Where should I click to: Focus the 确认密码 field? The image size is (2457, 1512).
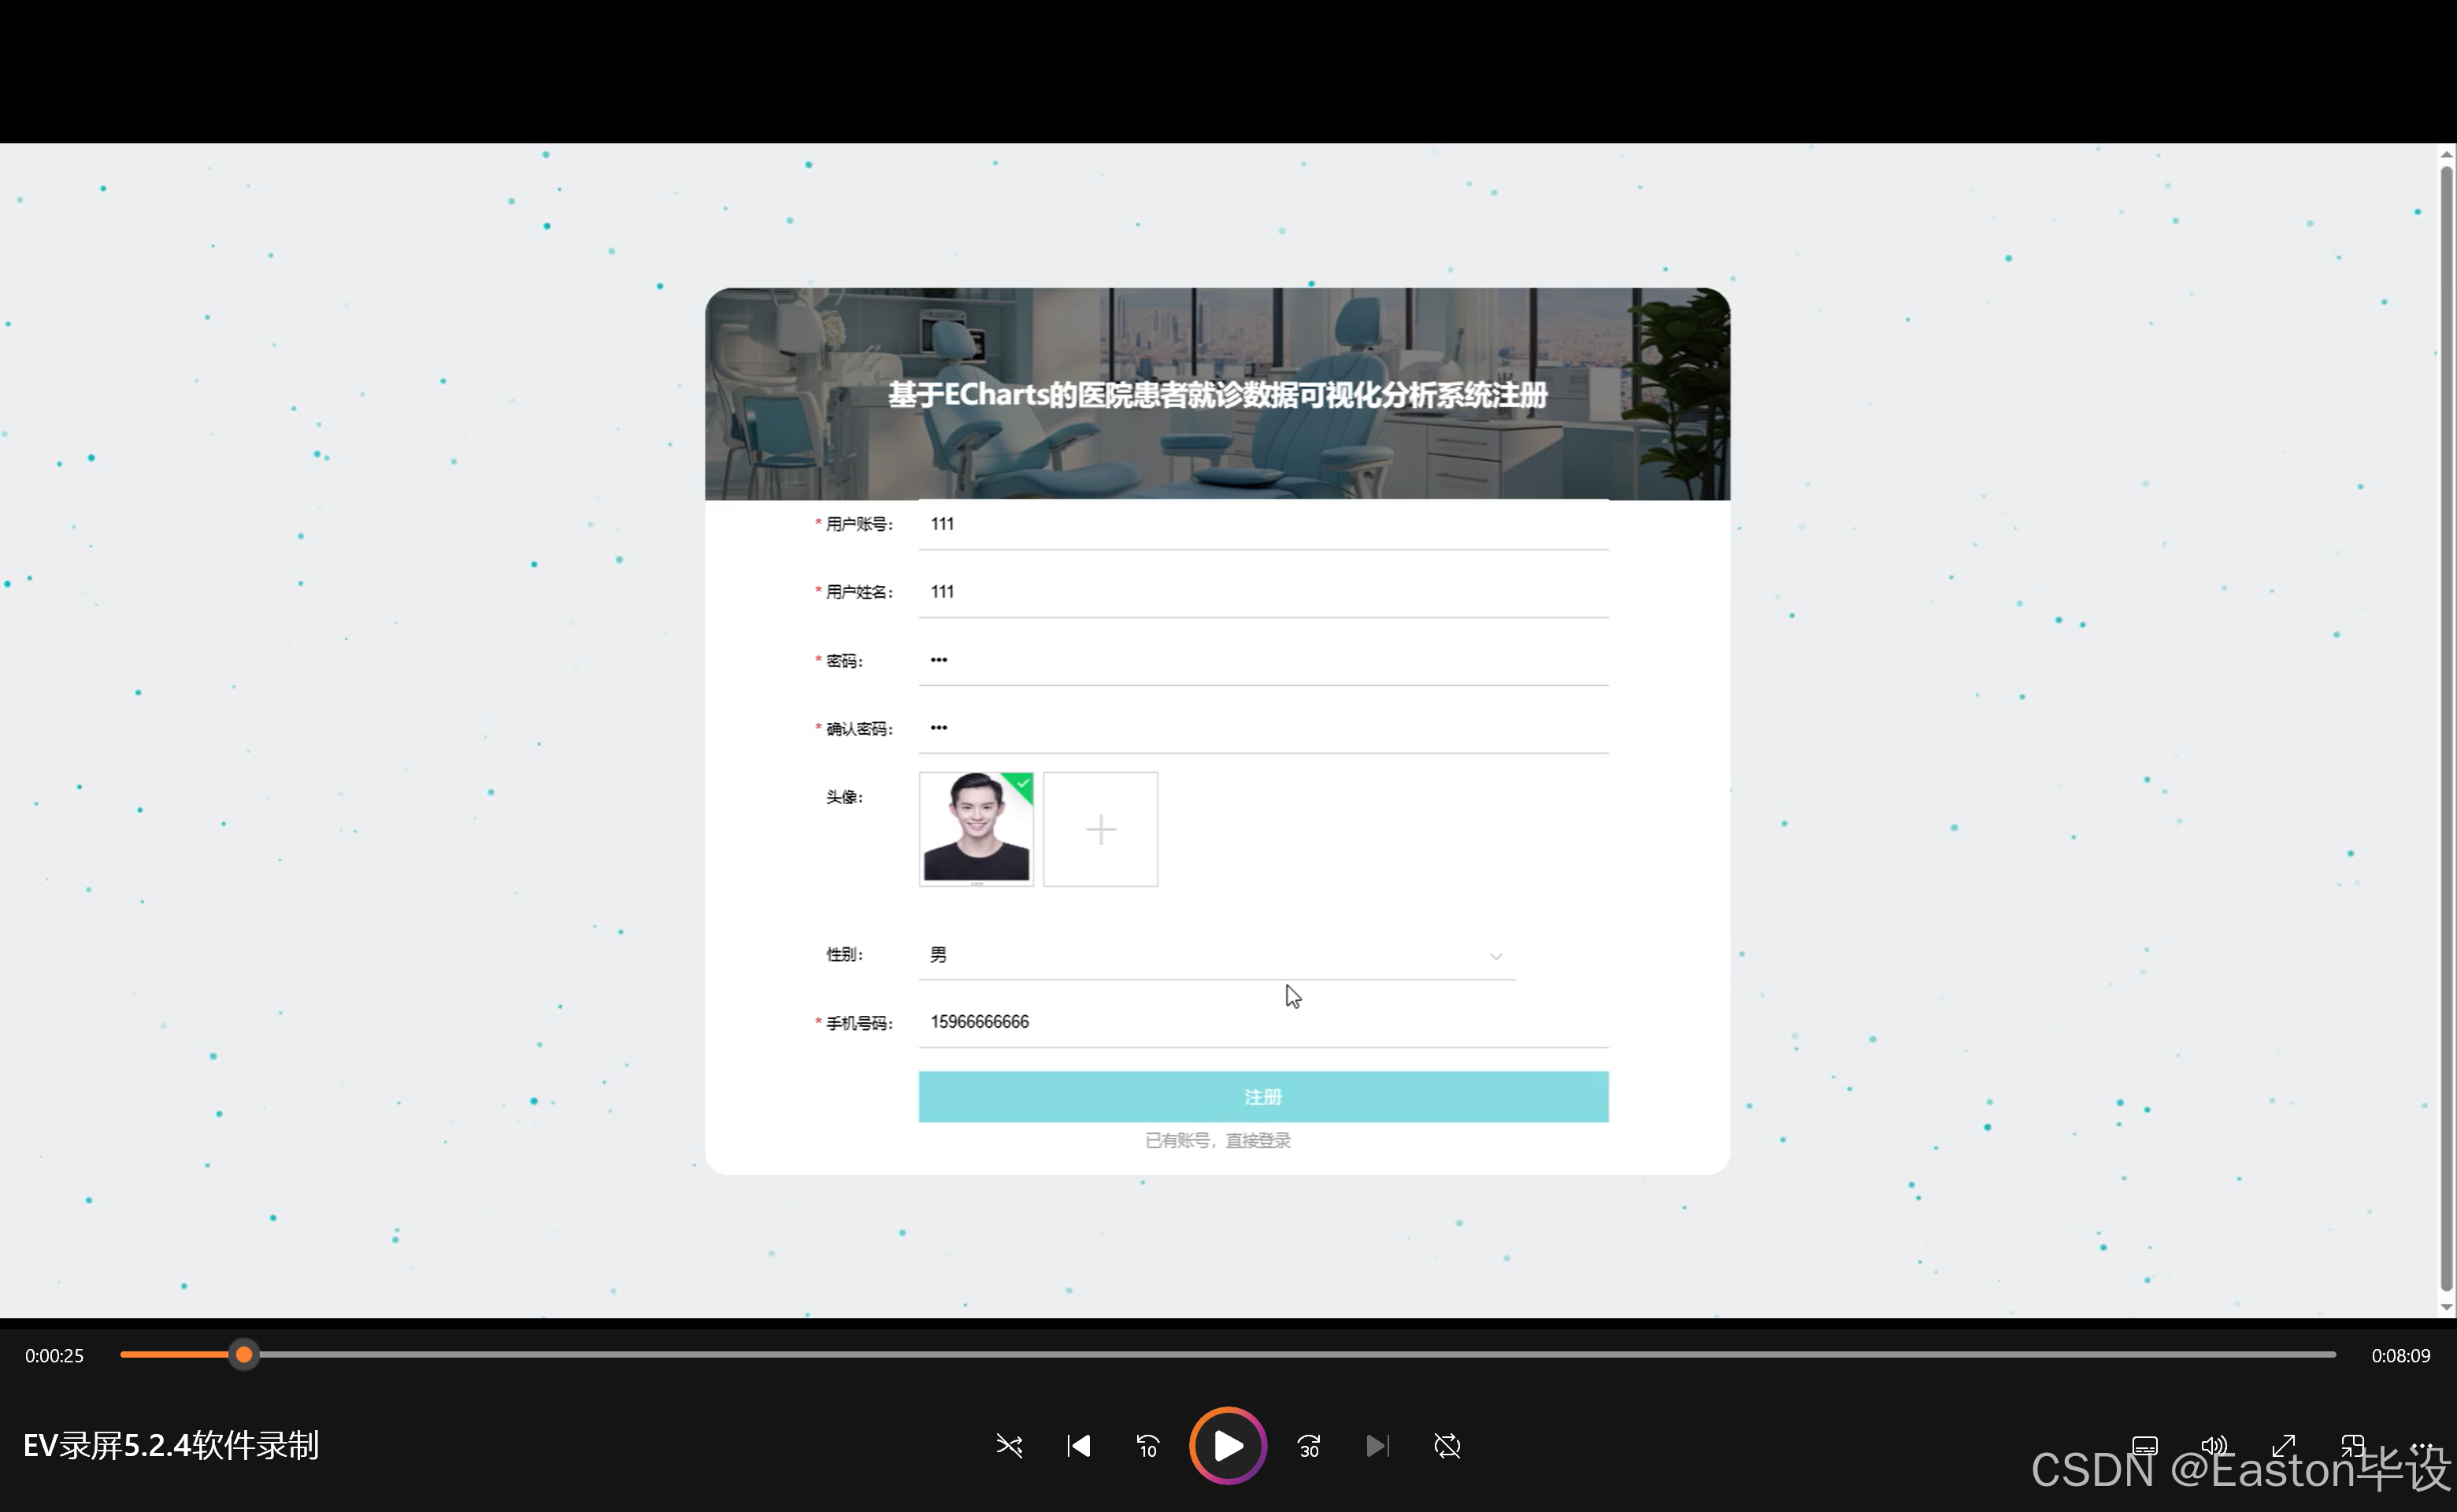pyautogui.click(x=1263, y=728)
